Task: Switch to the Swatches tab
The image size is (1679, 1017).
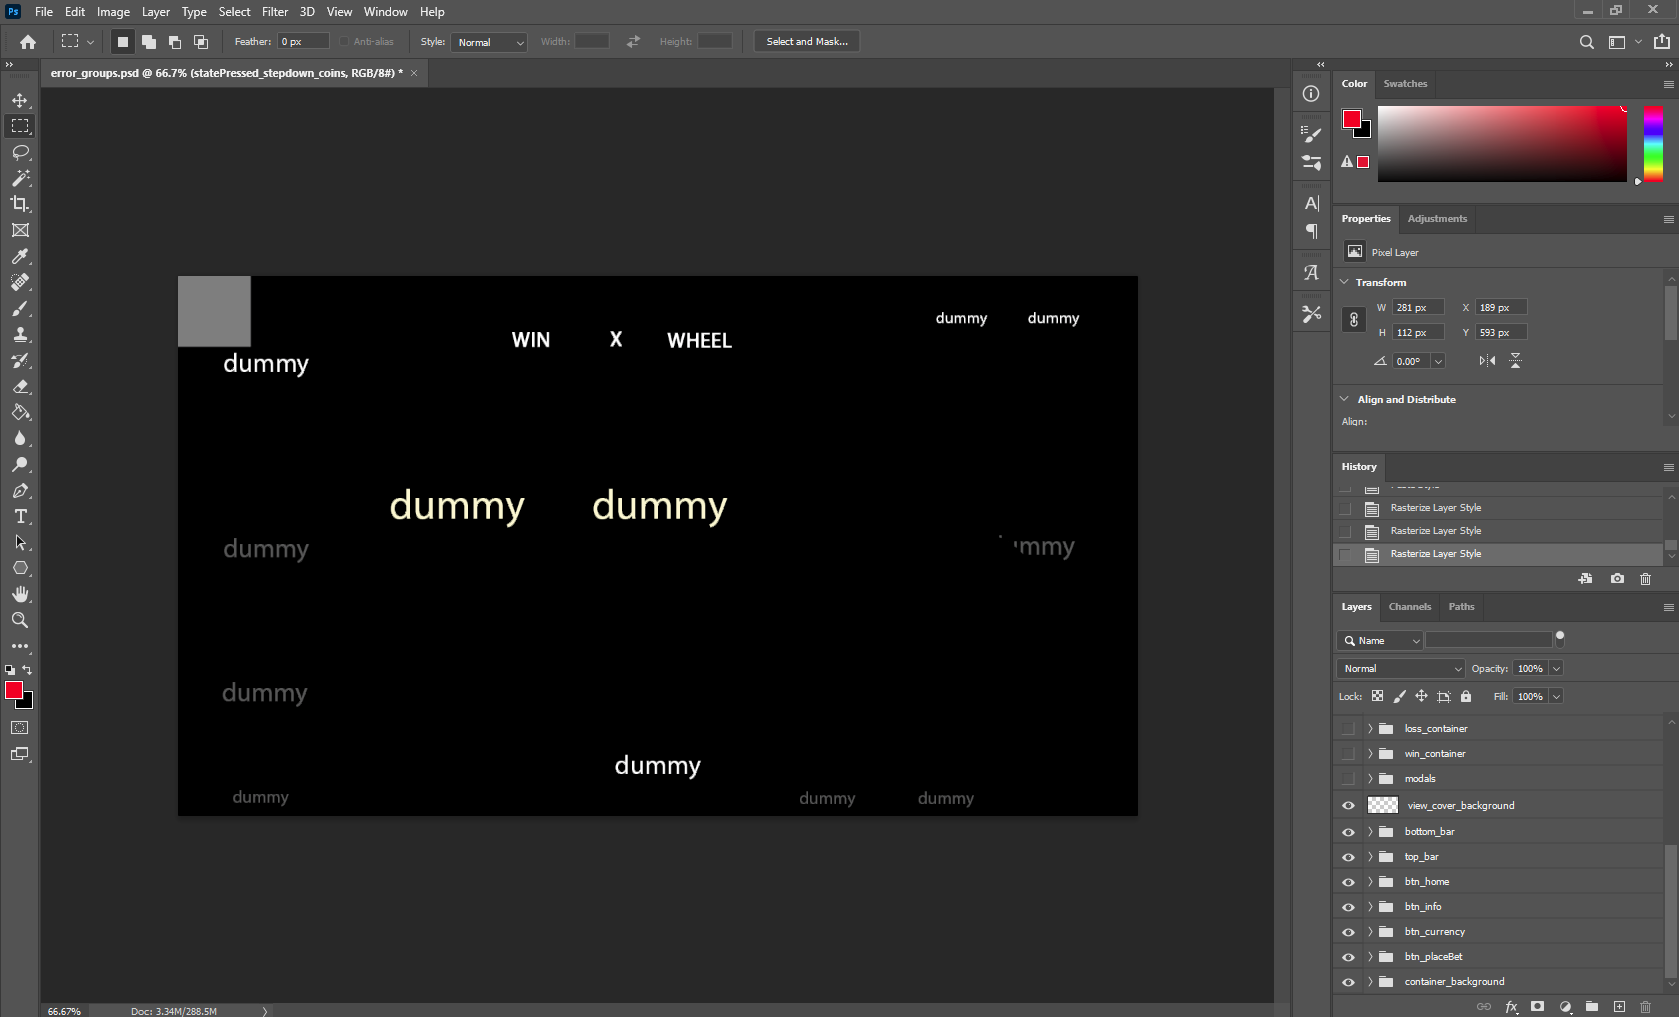Action: click(x=1405, y=84)
